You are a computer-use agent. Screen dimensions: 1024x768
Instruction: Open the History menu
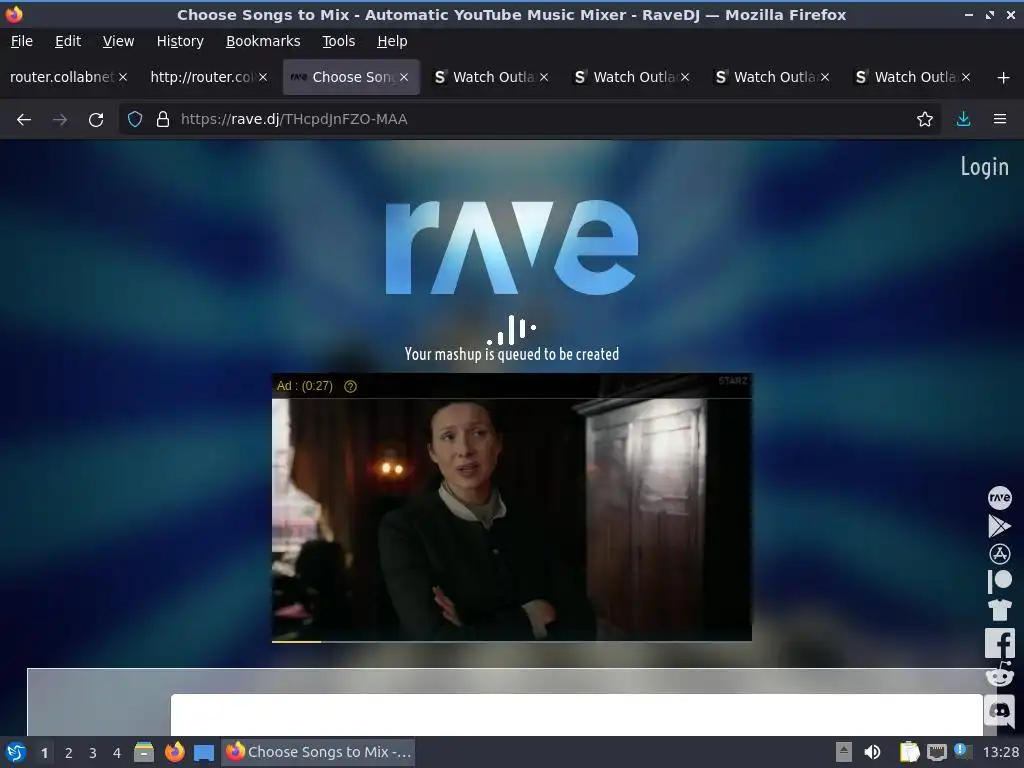(x=180, y=41)
